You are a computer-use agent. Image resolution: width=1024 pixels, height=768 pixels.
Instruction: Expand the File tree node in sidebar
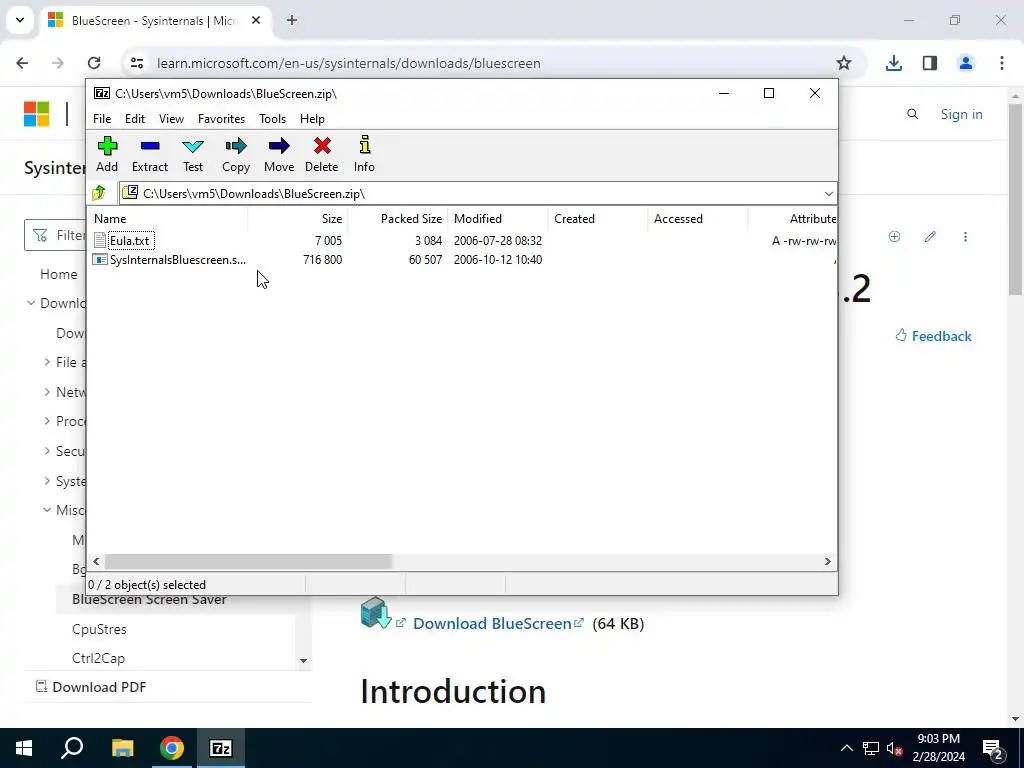click(47, 362)
